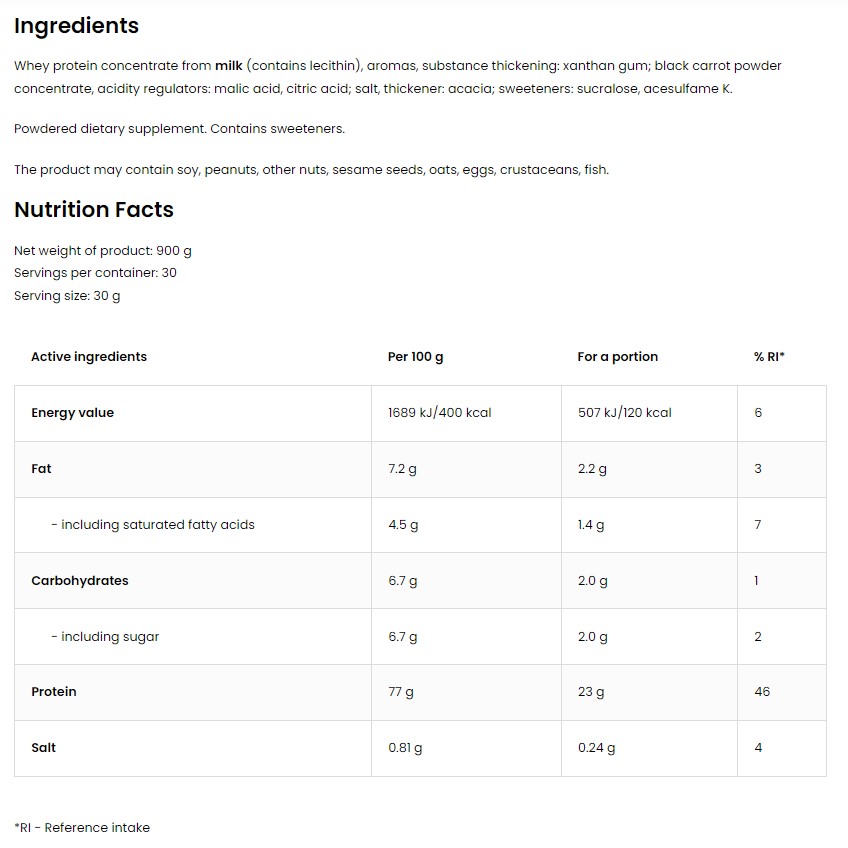The height and width of the screenshot is (848, 848).
Task: Click the including saturated fatty acids label
Action: (153, 525)
